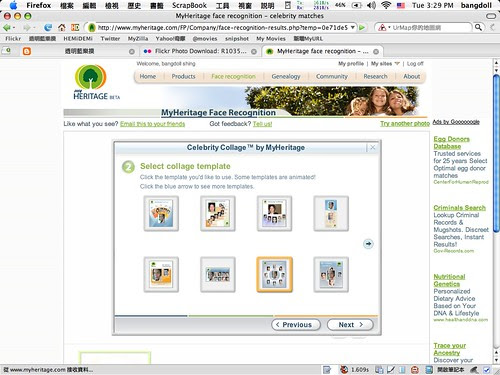500x375 pixels.
Task: Select the horizontal row faces template
Action: point(218,275)
